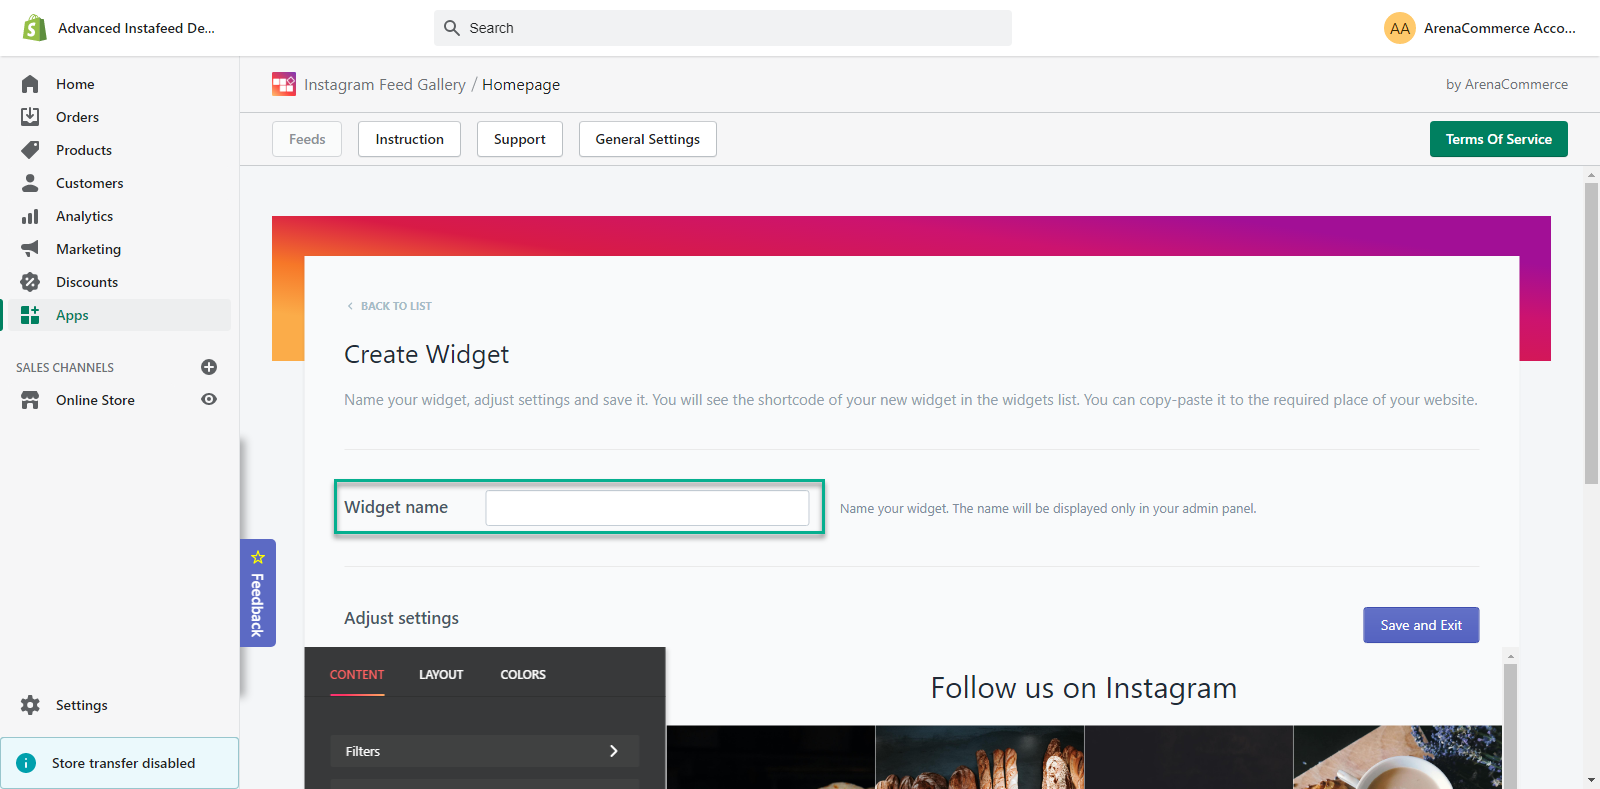Viewport: 1600px width, 789px height.
Task: Click the BACK TO LIST link
Action: (x=390, y=306)
